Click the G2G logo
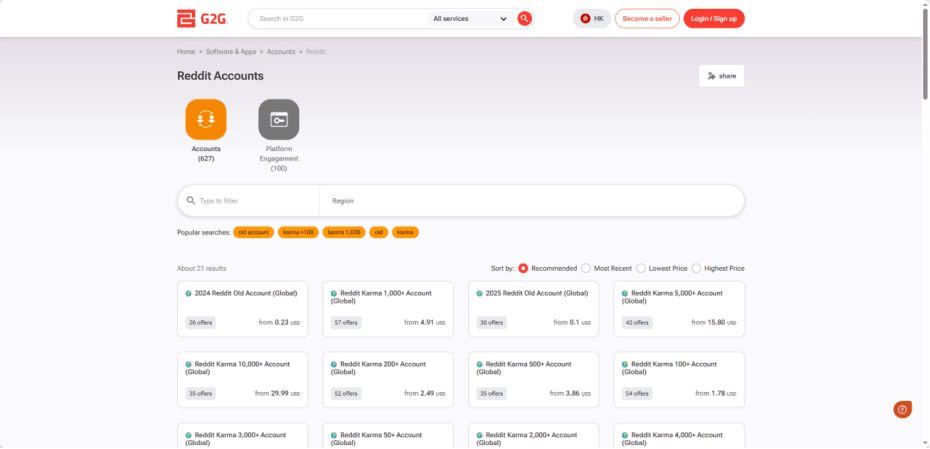Viewport: 930px width, 449px height. pyautogui.click(x=202, y=18)
